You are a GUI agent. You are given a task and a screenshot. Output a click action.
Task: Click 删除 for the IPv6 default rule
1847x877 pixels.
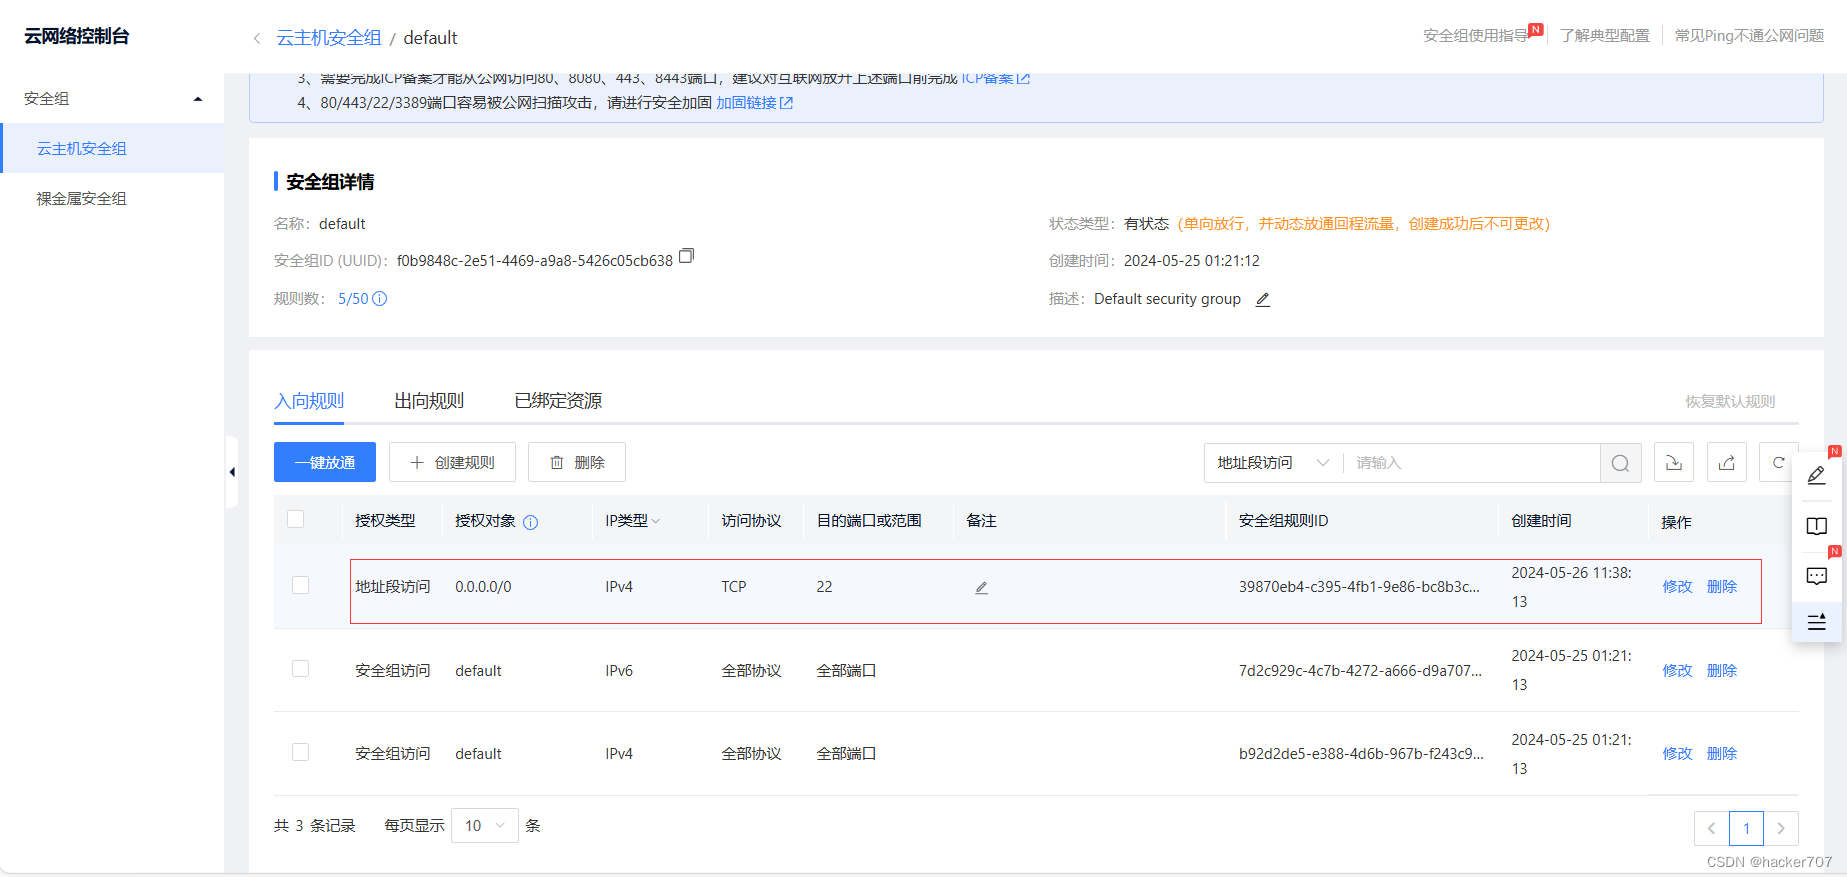pos(1721,671)
